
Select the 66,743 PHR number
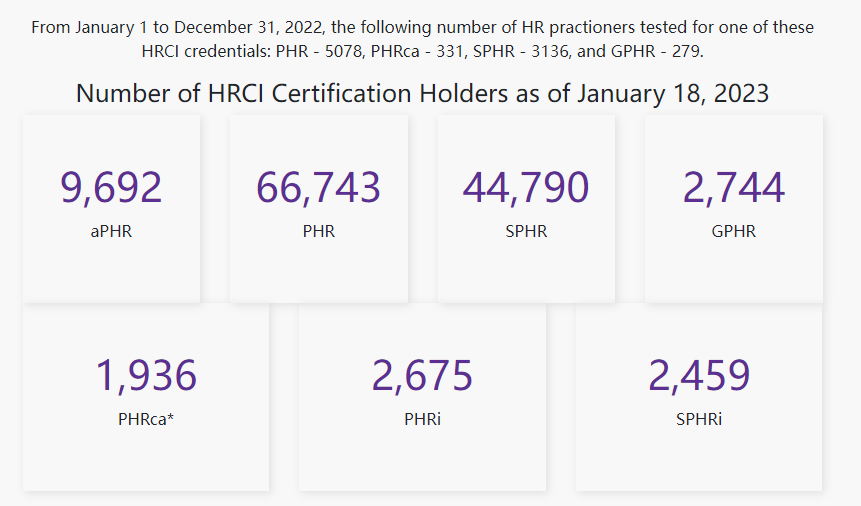point(318,187)
